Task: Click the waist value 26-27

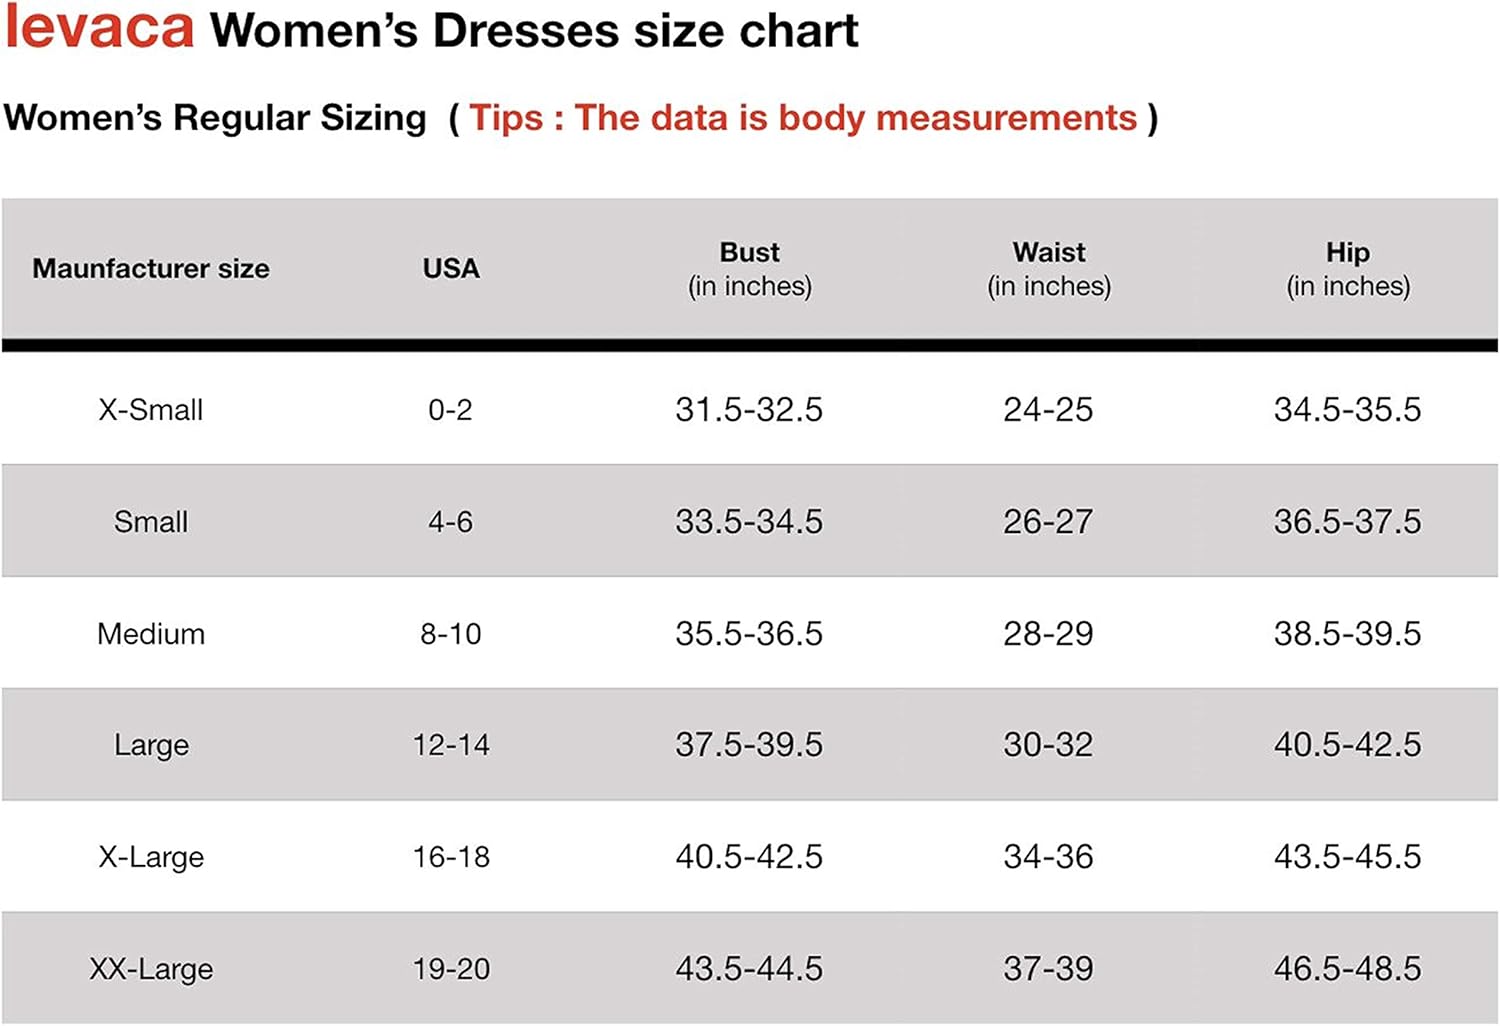Action: 1048,522
